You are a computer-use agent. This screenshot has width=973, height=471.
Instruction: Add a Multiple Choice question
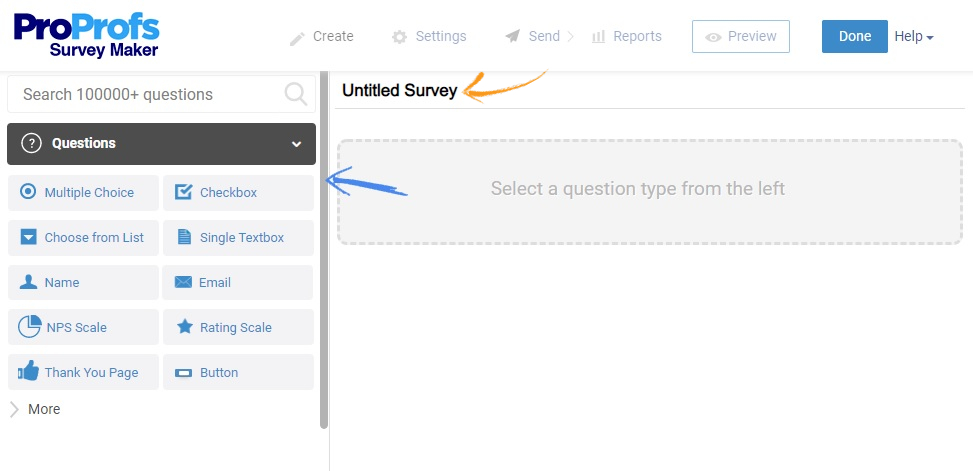point(83,193)
